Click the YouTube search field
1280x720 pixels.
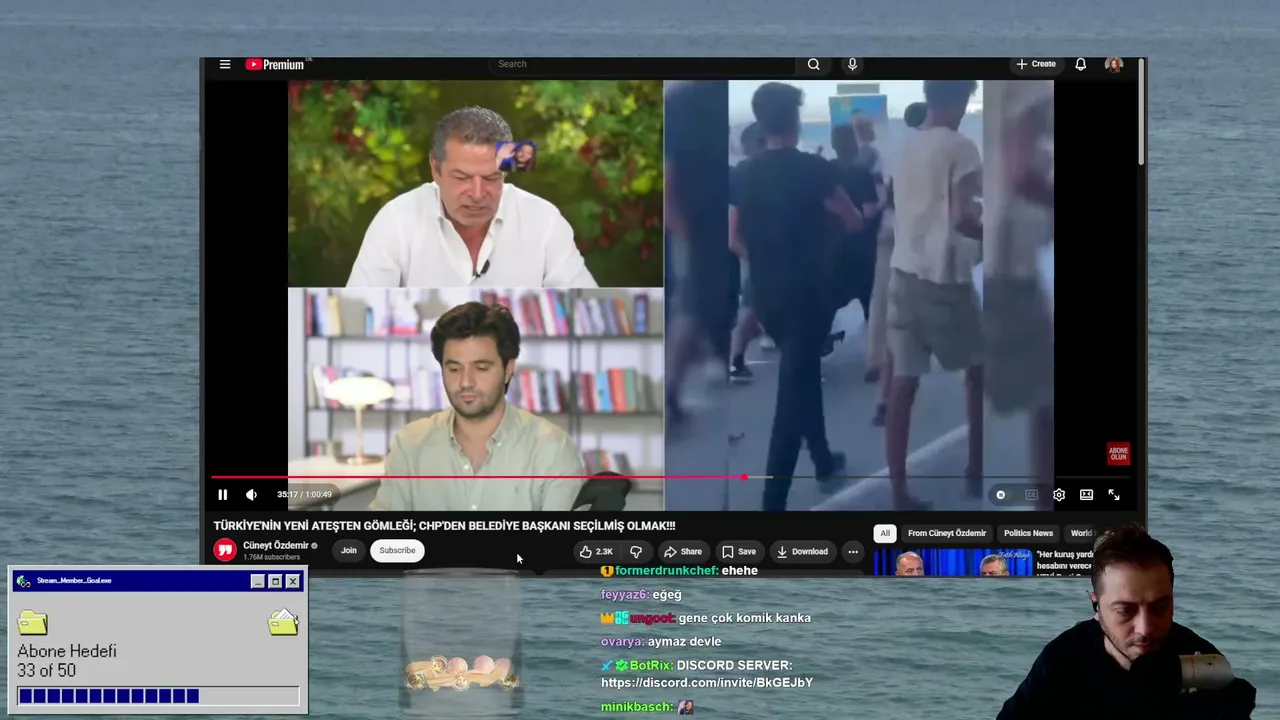[642, 64]
